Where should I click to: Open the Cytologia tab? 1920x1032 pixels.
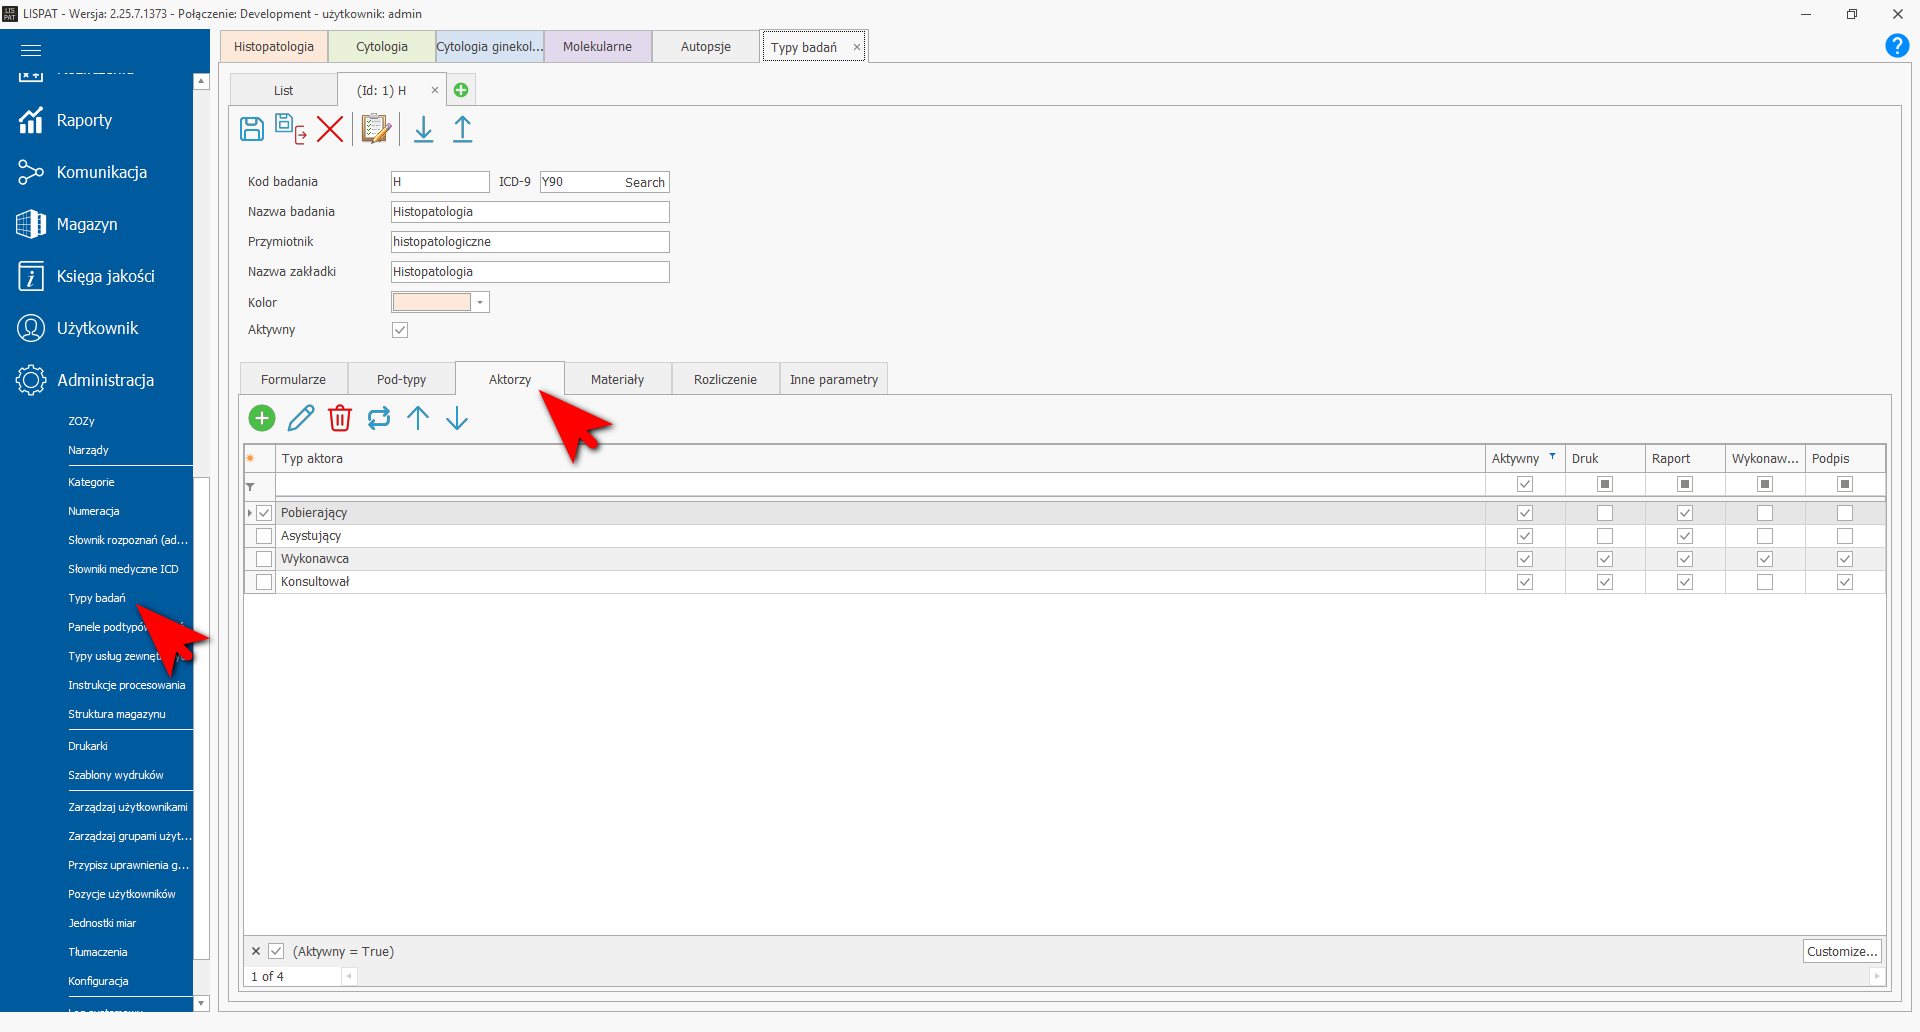click(382, 47)
